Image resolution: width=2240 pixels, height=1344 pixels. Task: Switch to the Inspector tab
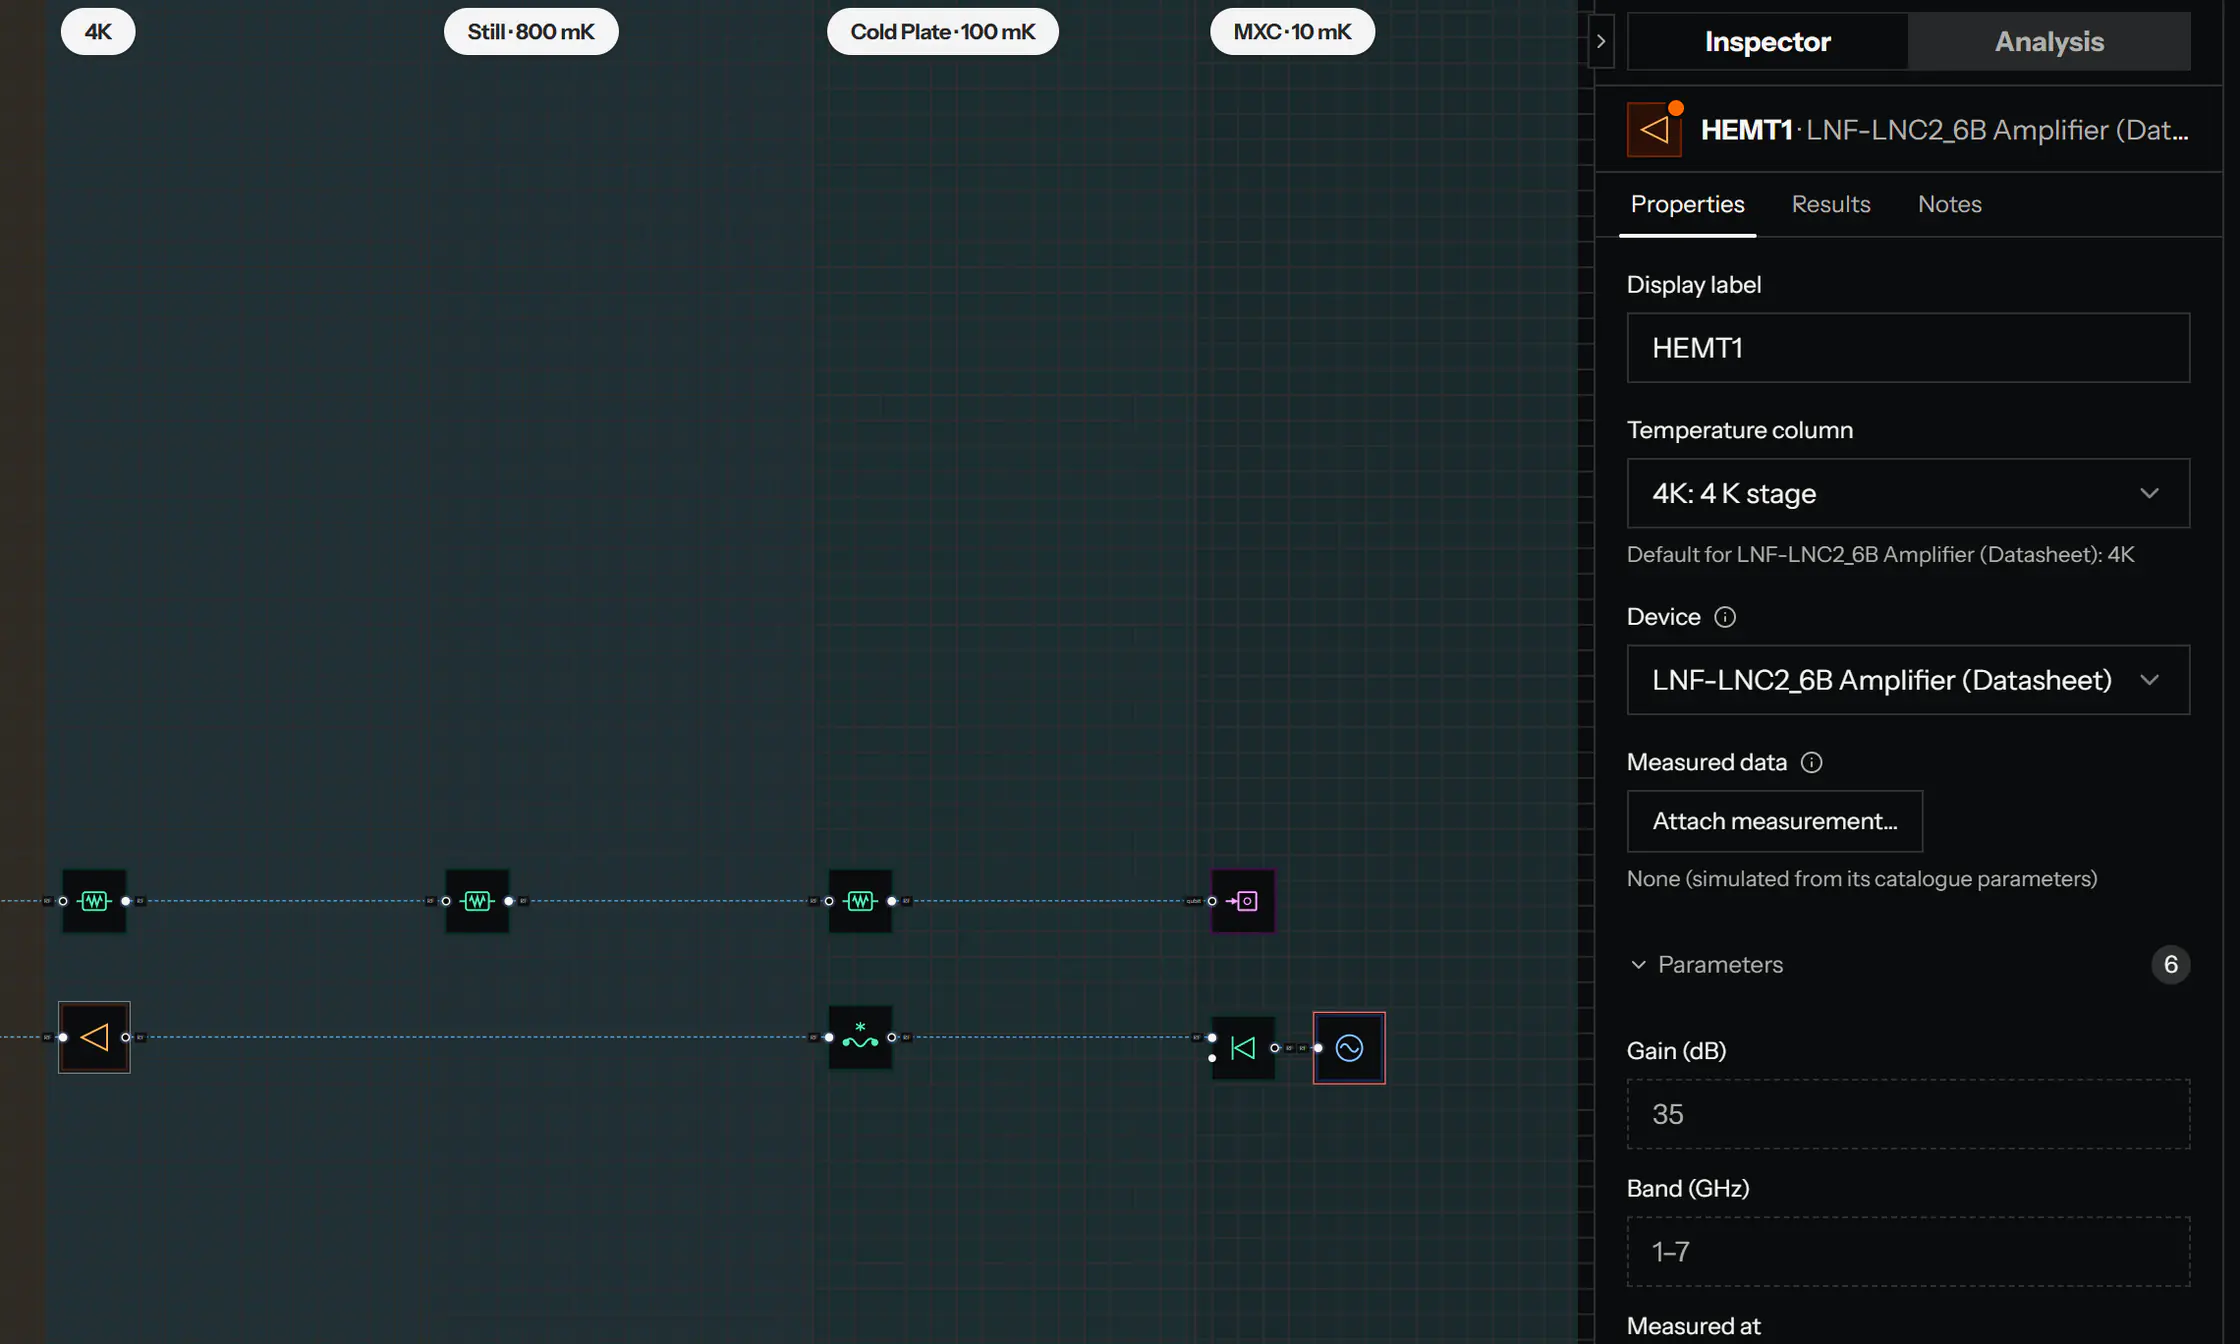pos(1767,41)
